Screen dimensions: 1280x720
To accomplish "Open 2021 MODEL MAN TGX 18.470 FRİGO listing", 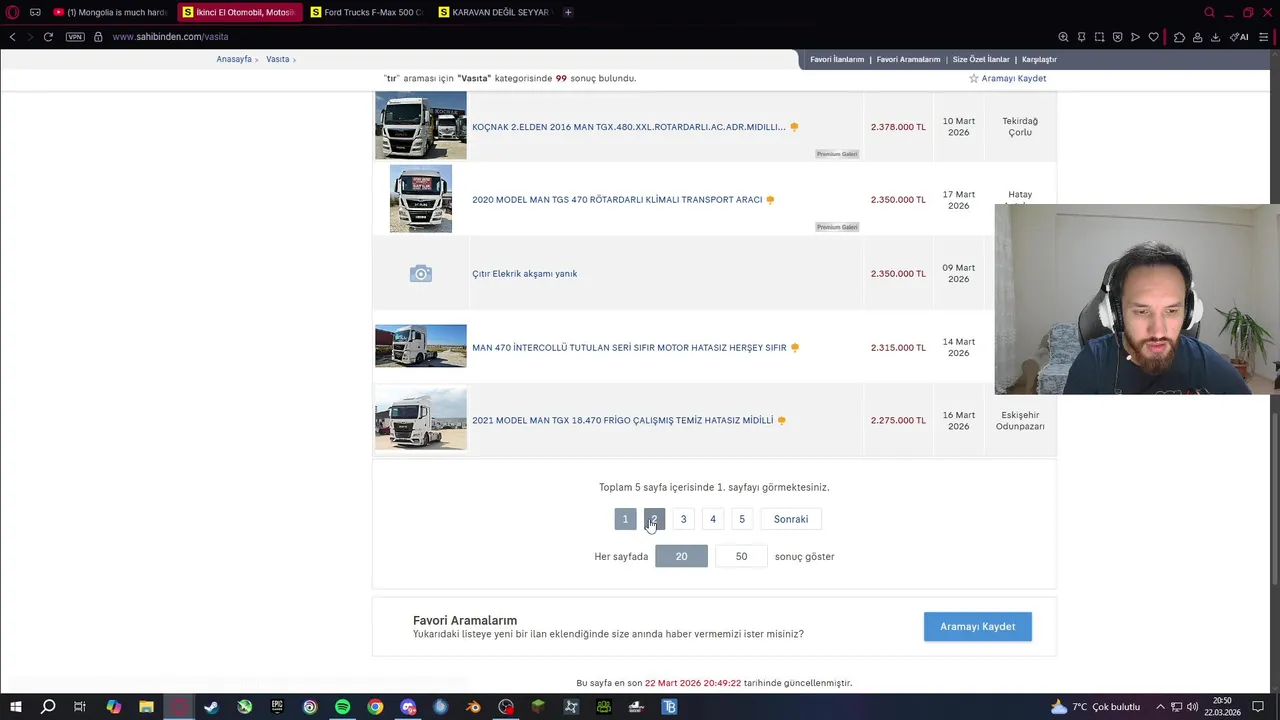I will point(622,420).
